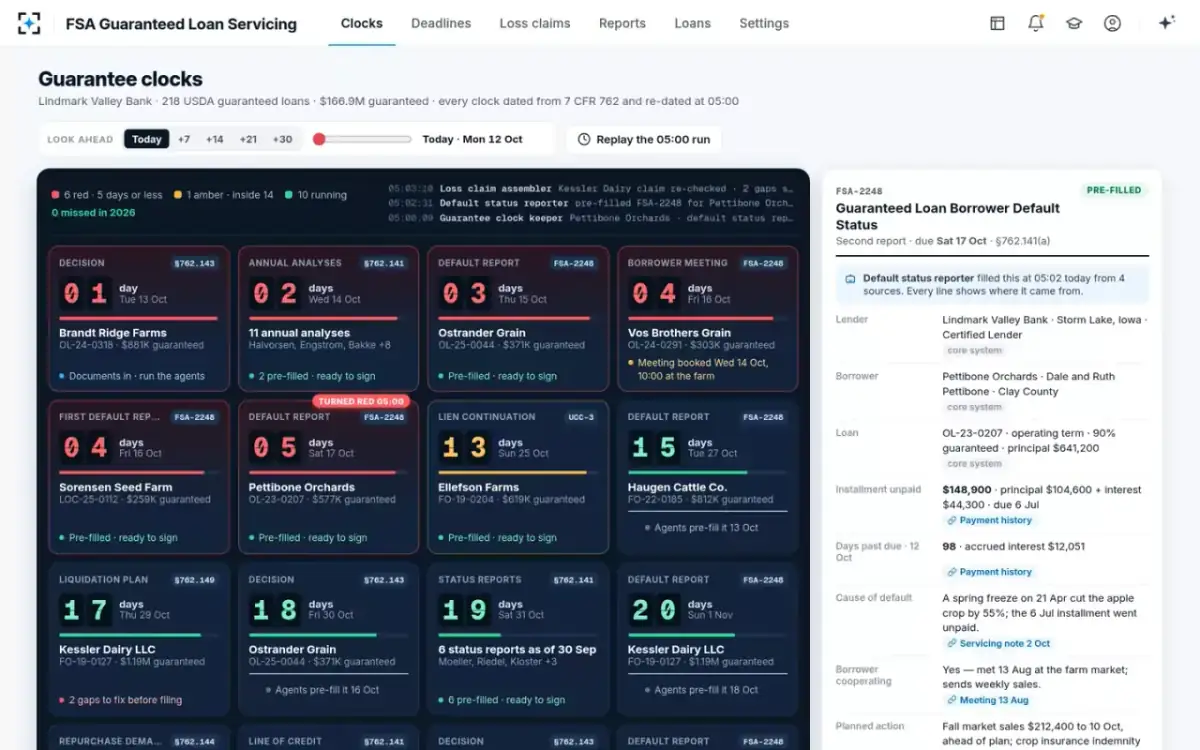Screen dimensions: 1200x750
Task: Click the "1 amber · inside 14" legend
Action: point(223,195)
